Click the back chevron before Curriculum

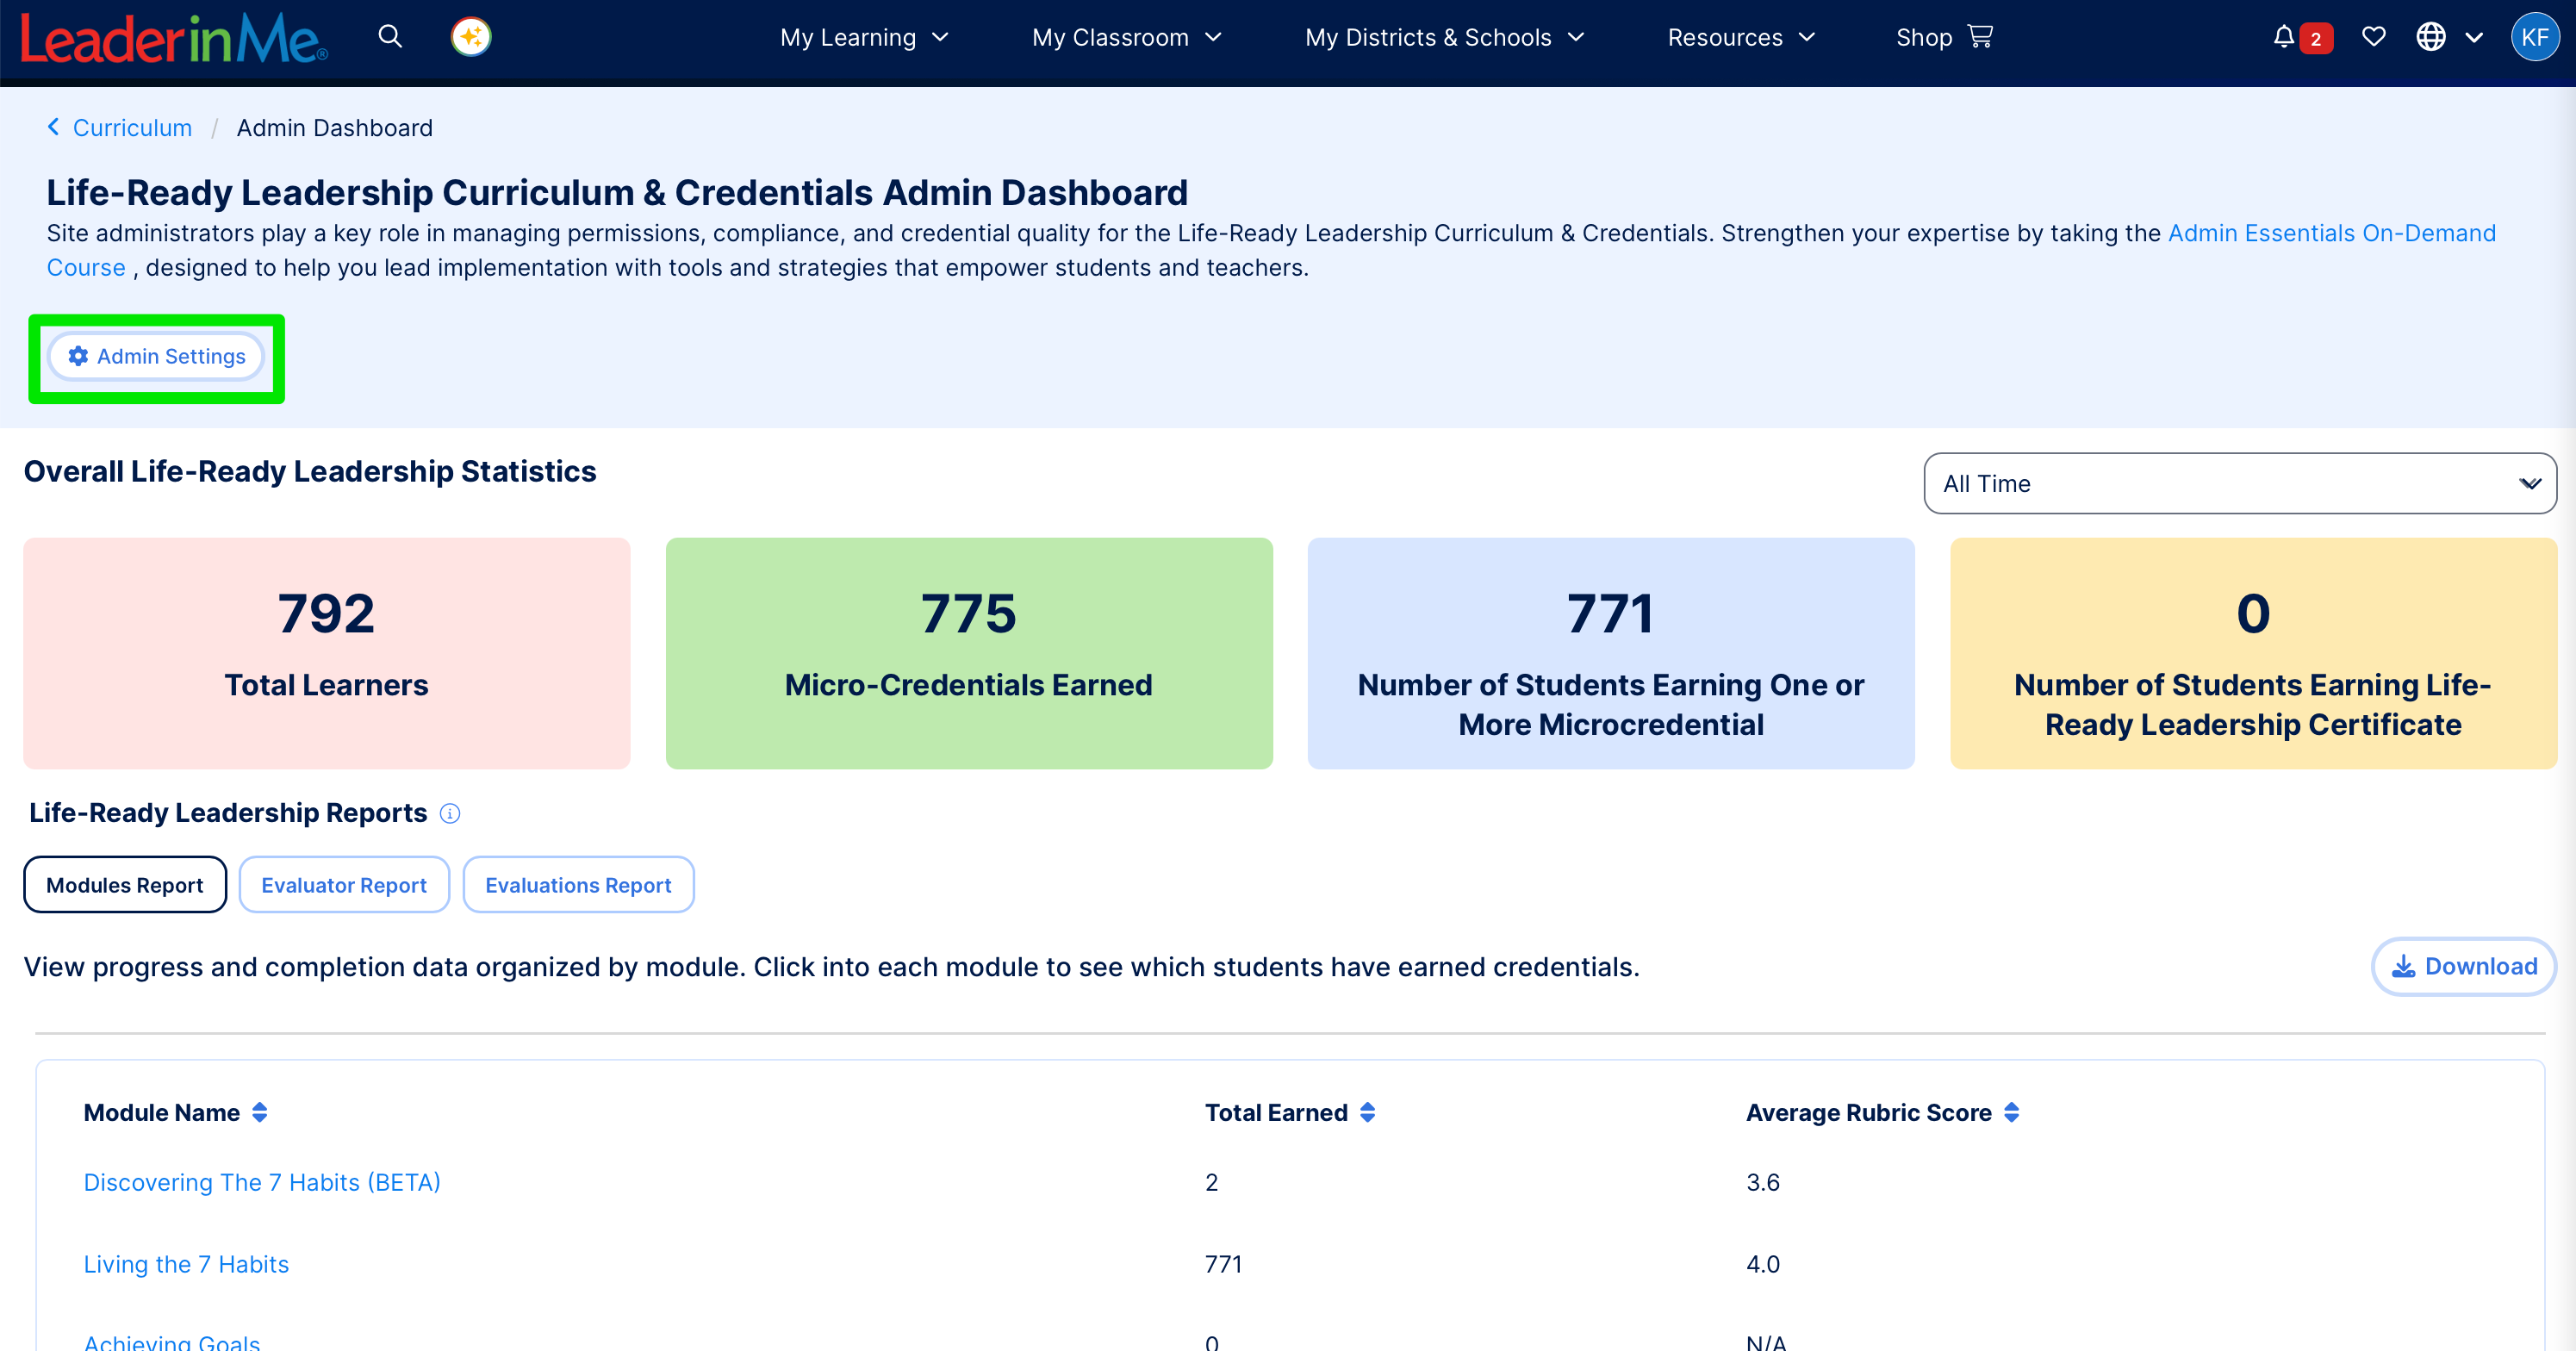click(53, 127)
